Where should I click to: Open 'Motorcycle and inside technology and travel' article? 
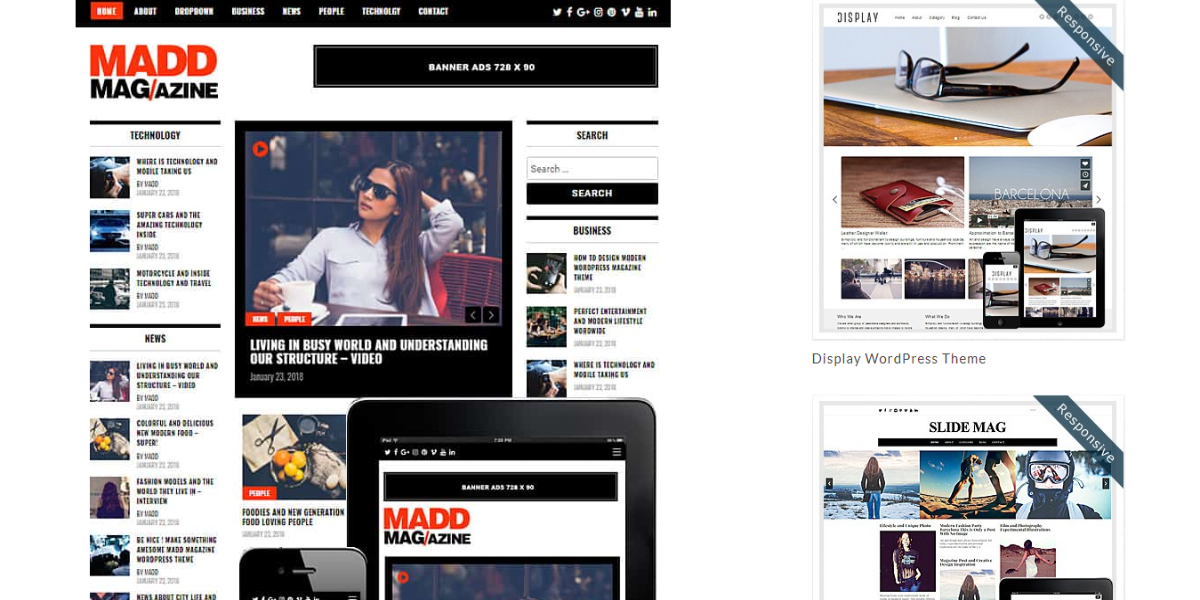174,278
